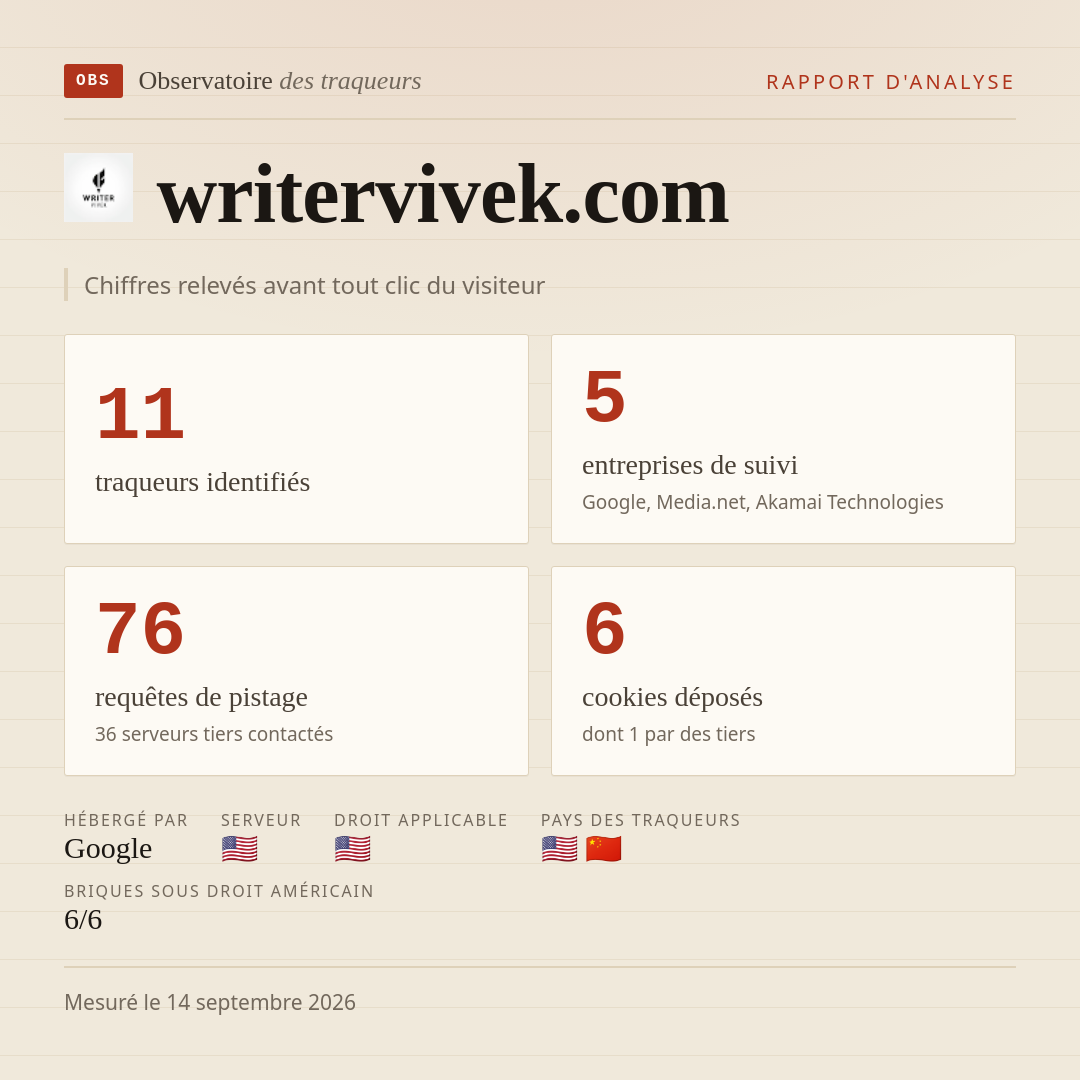Click the number 6 in the cookies card
This screenshot has width=1080, height=1080.
pos(604,628)
